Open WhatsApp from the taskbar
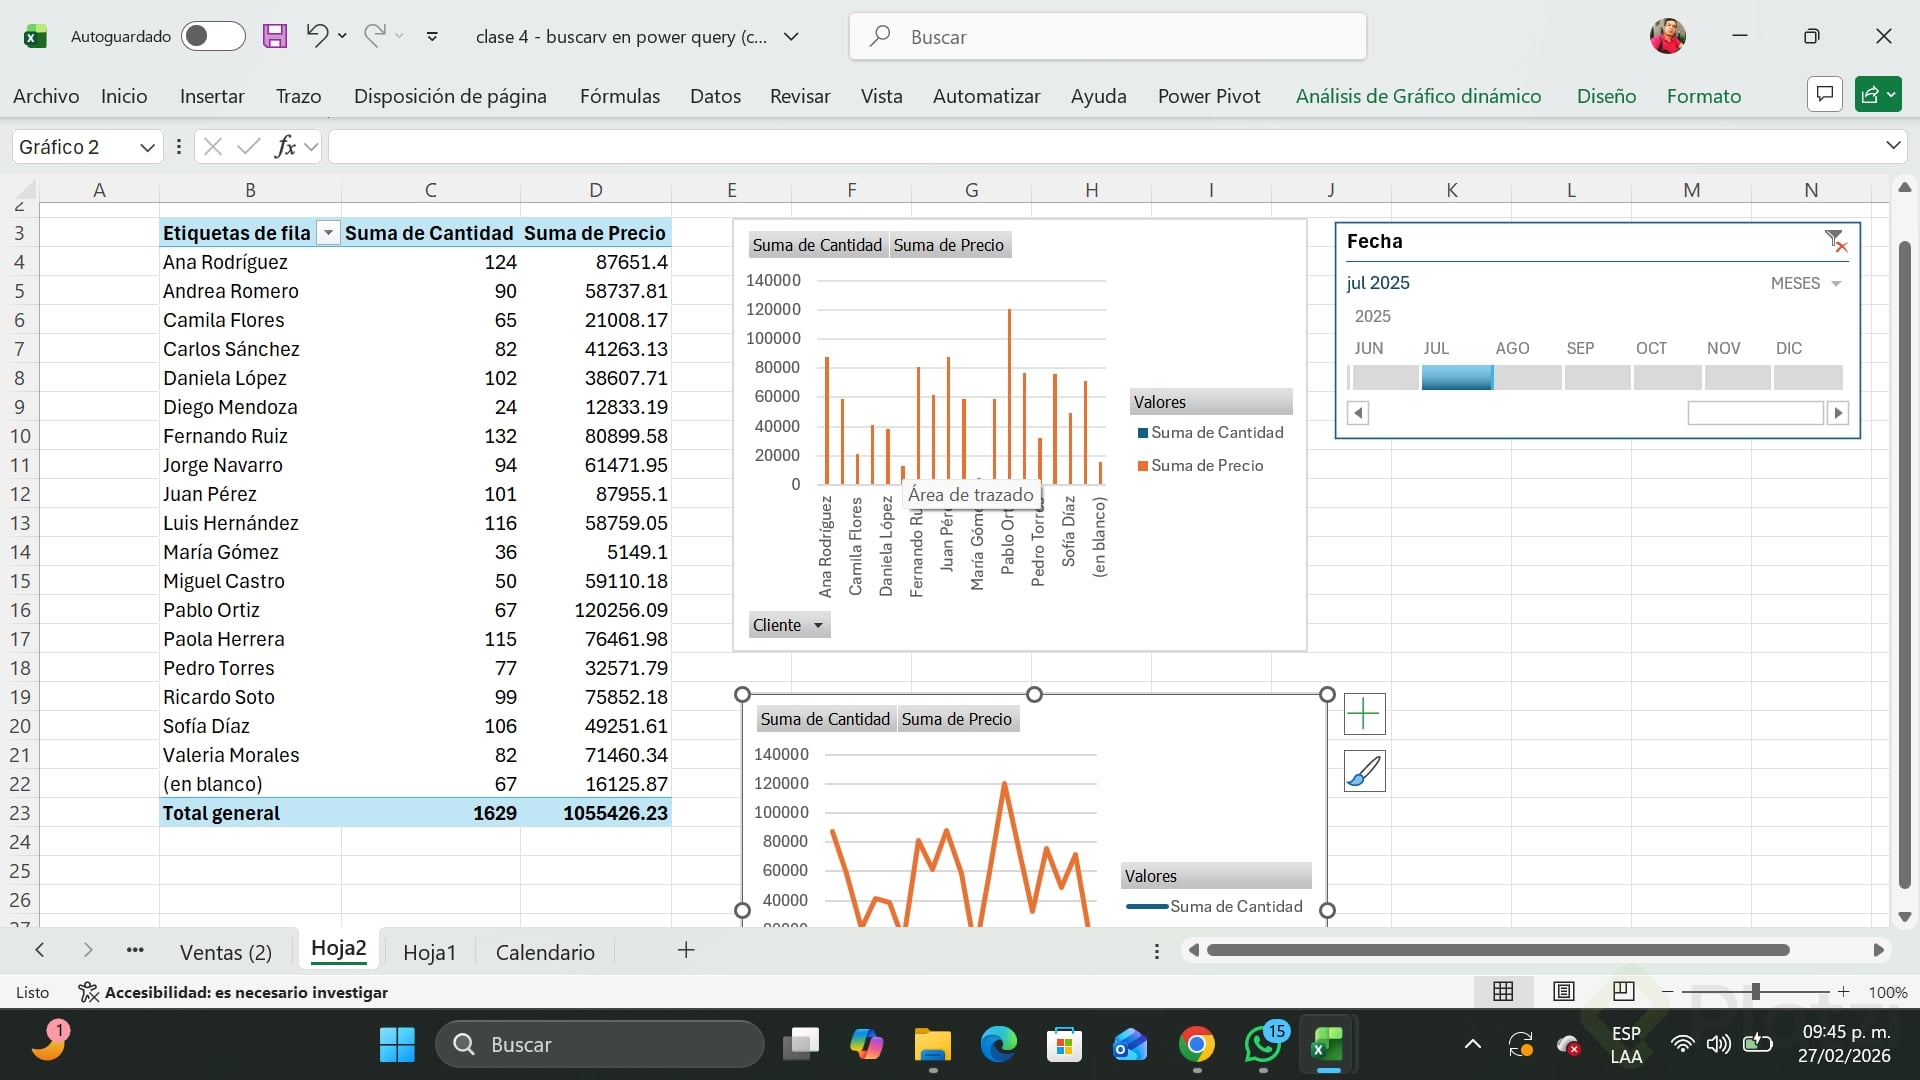This screenshot has height=1080, width=1920. point(1262,1045)
